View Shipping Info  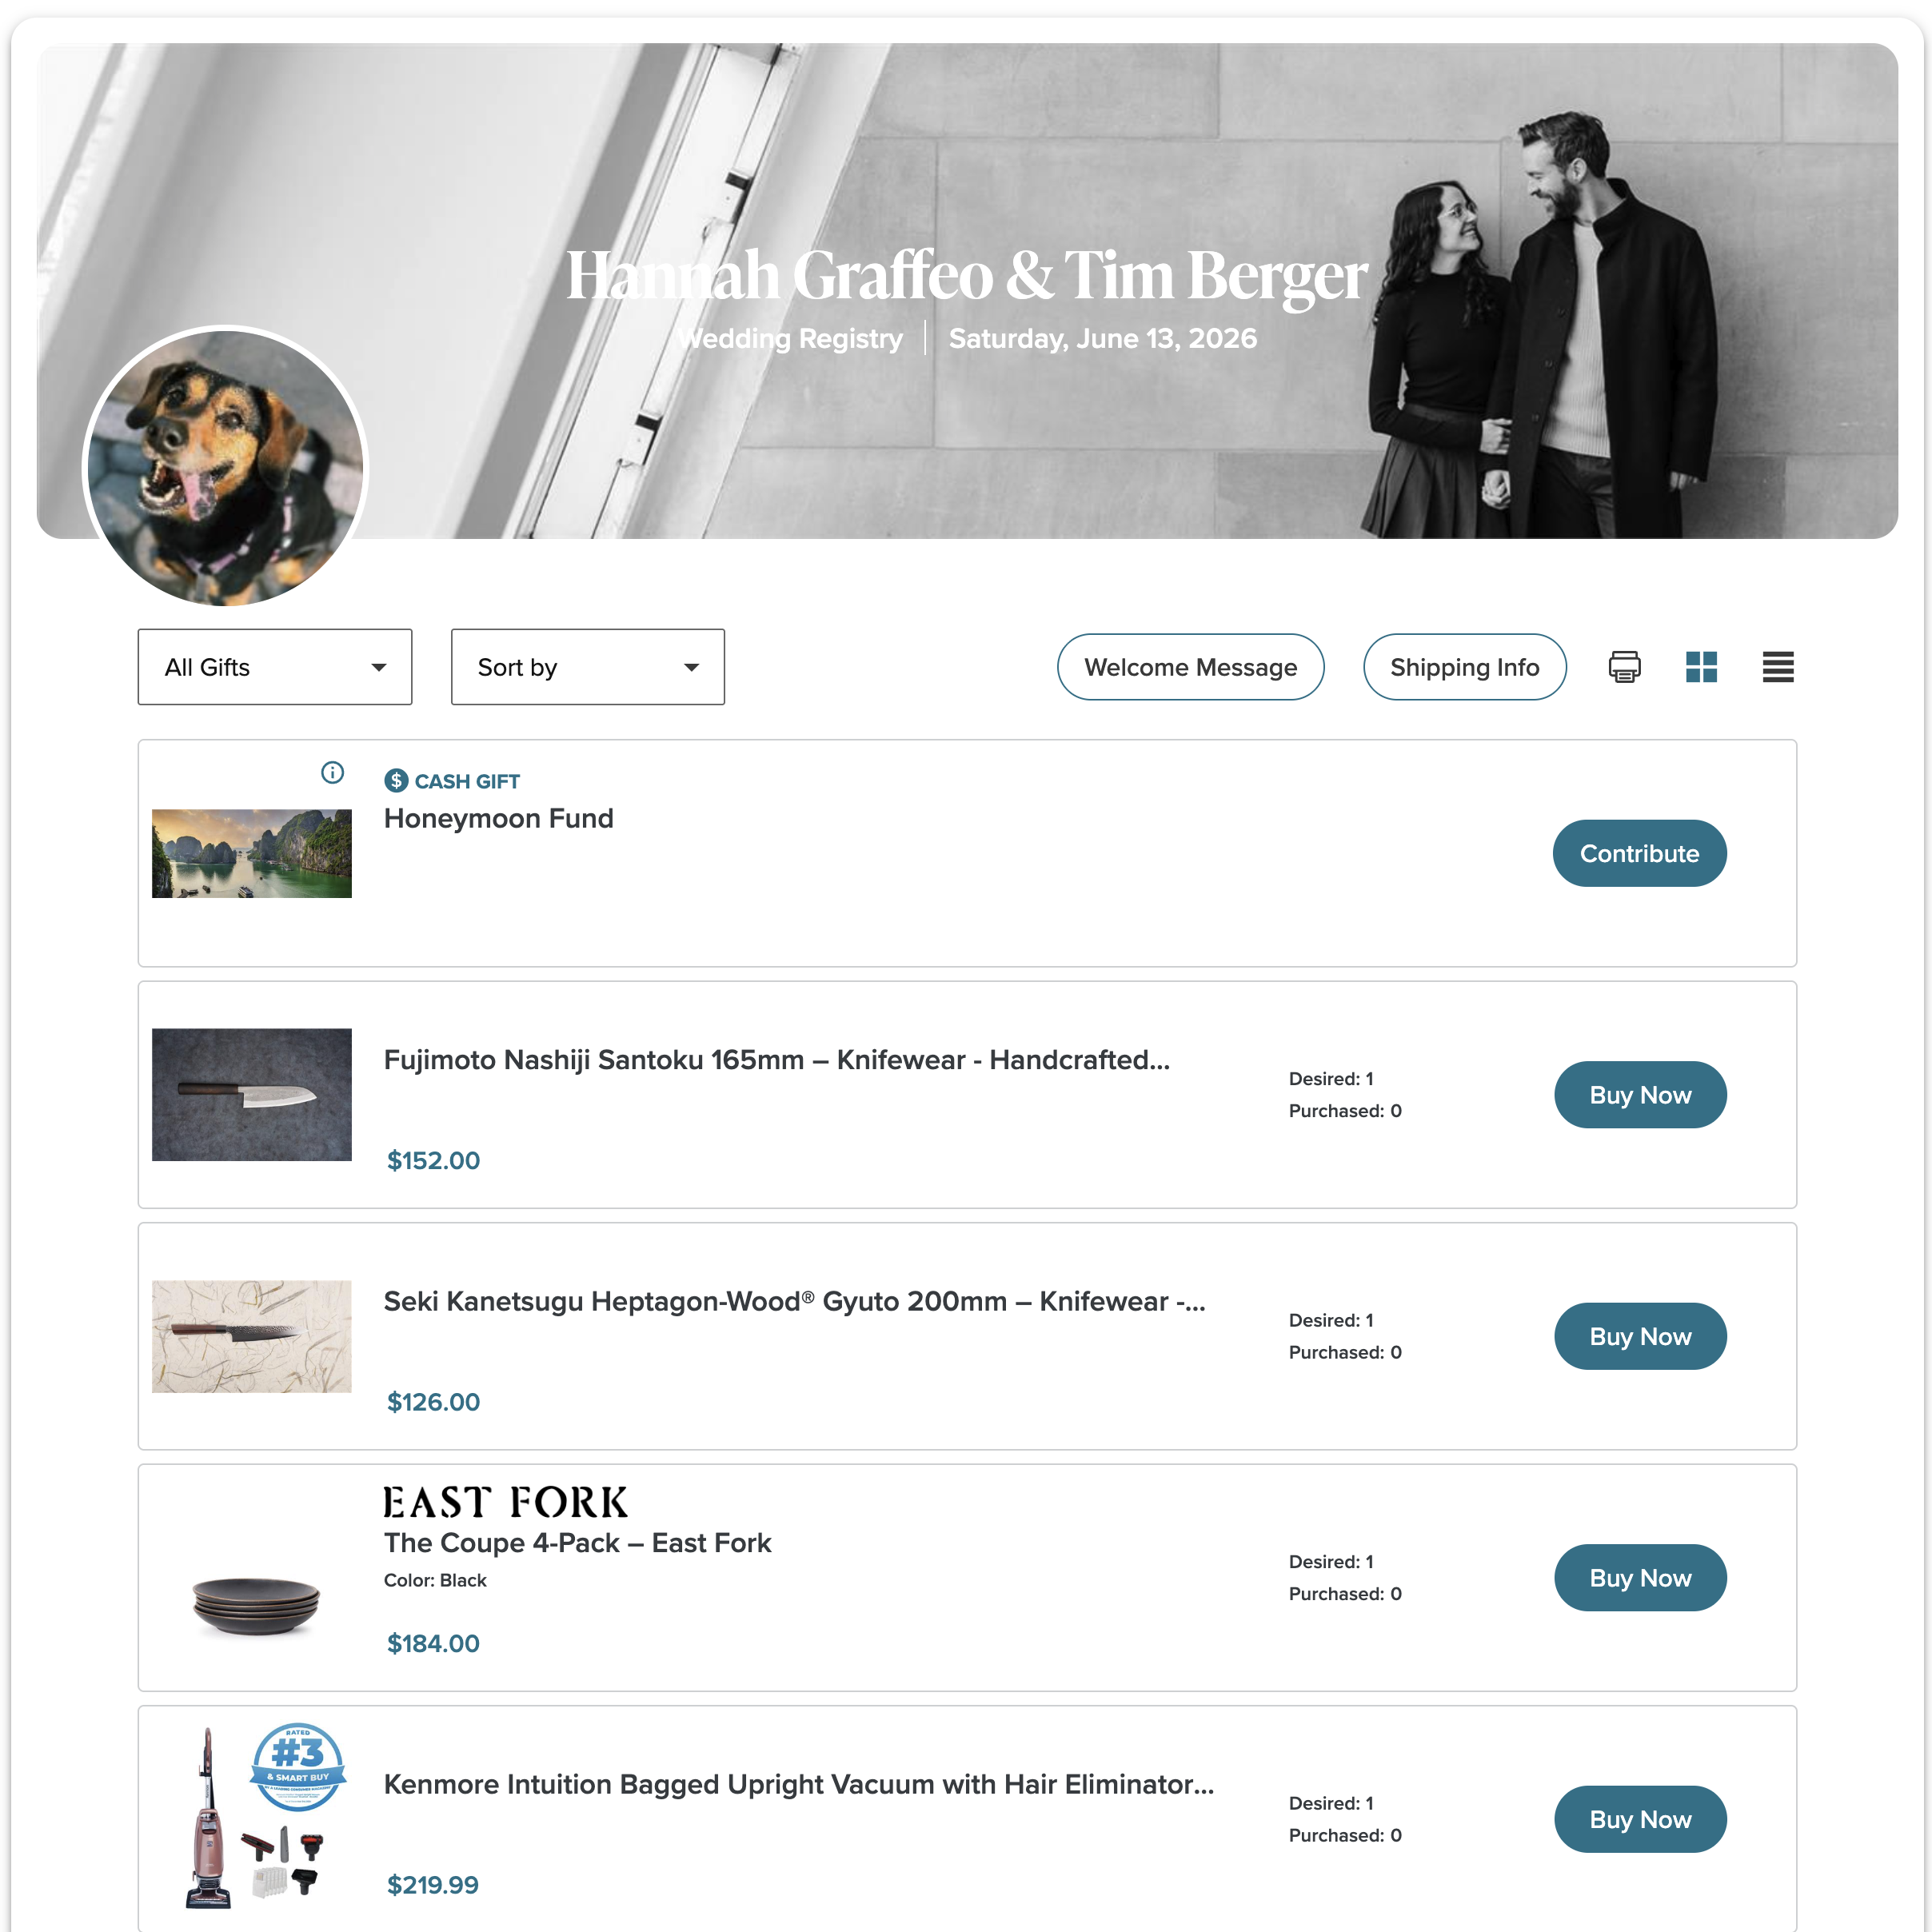(x=1465, y=667)
